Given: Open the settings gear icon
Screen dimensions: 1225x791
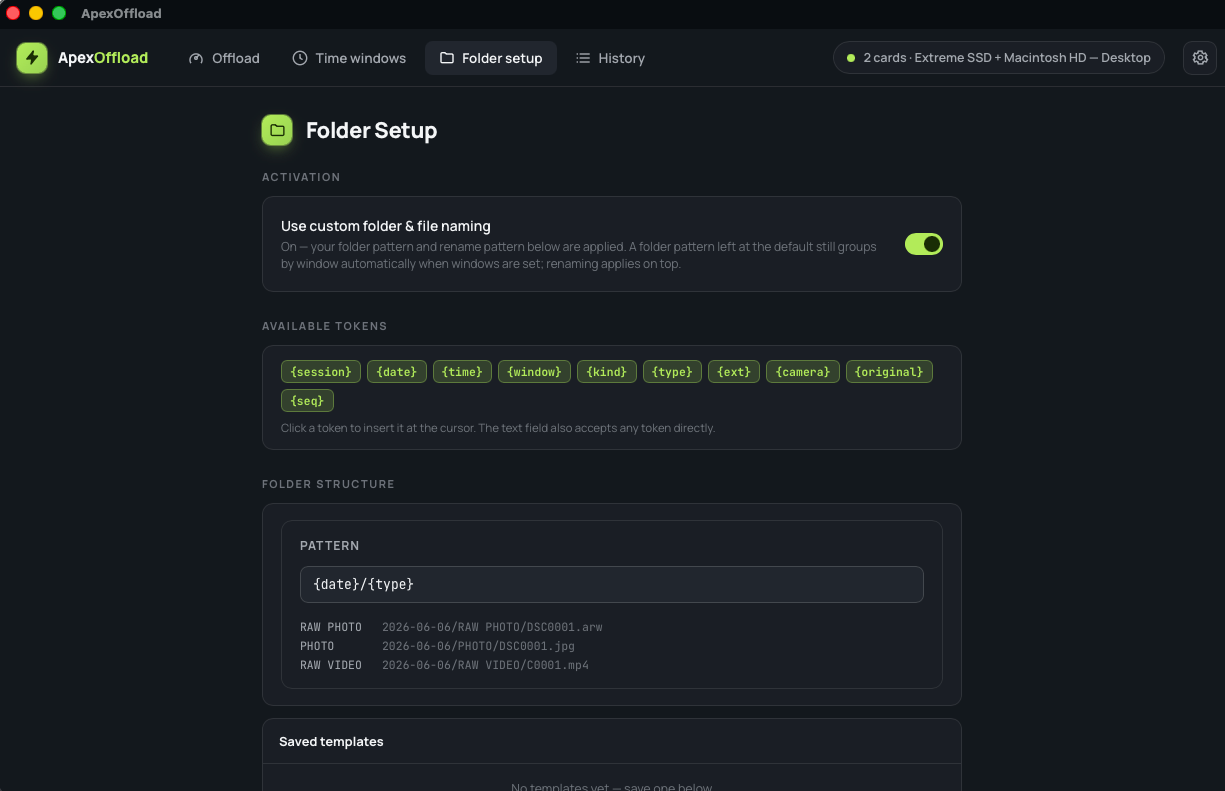Looking at the screenshot, I should coord(1200,58).
